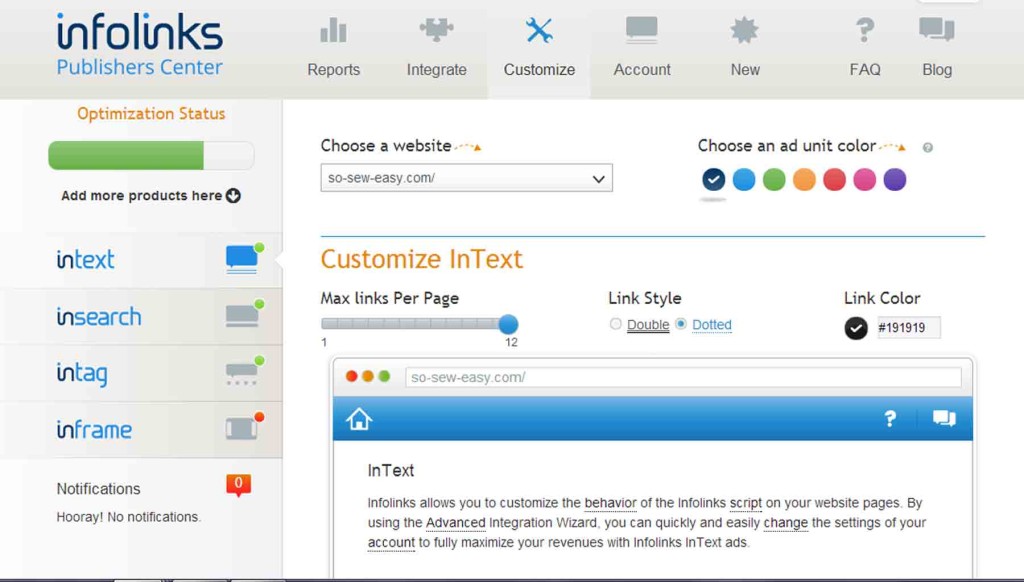This screenshot has width=1024, height=582.
Task: Pick the purple ad unit color
Action: pyautogui.click(x=895, y=179)
